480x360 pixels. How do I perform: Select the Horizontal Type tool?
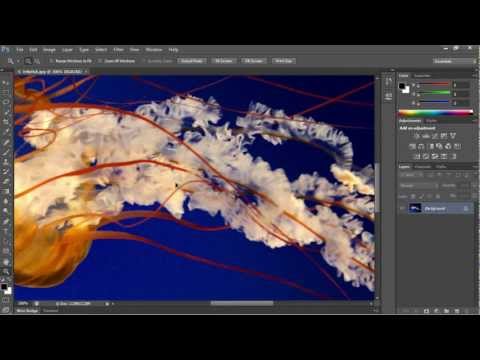(6, 231)
